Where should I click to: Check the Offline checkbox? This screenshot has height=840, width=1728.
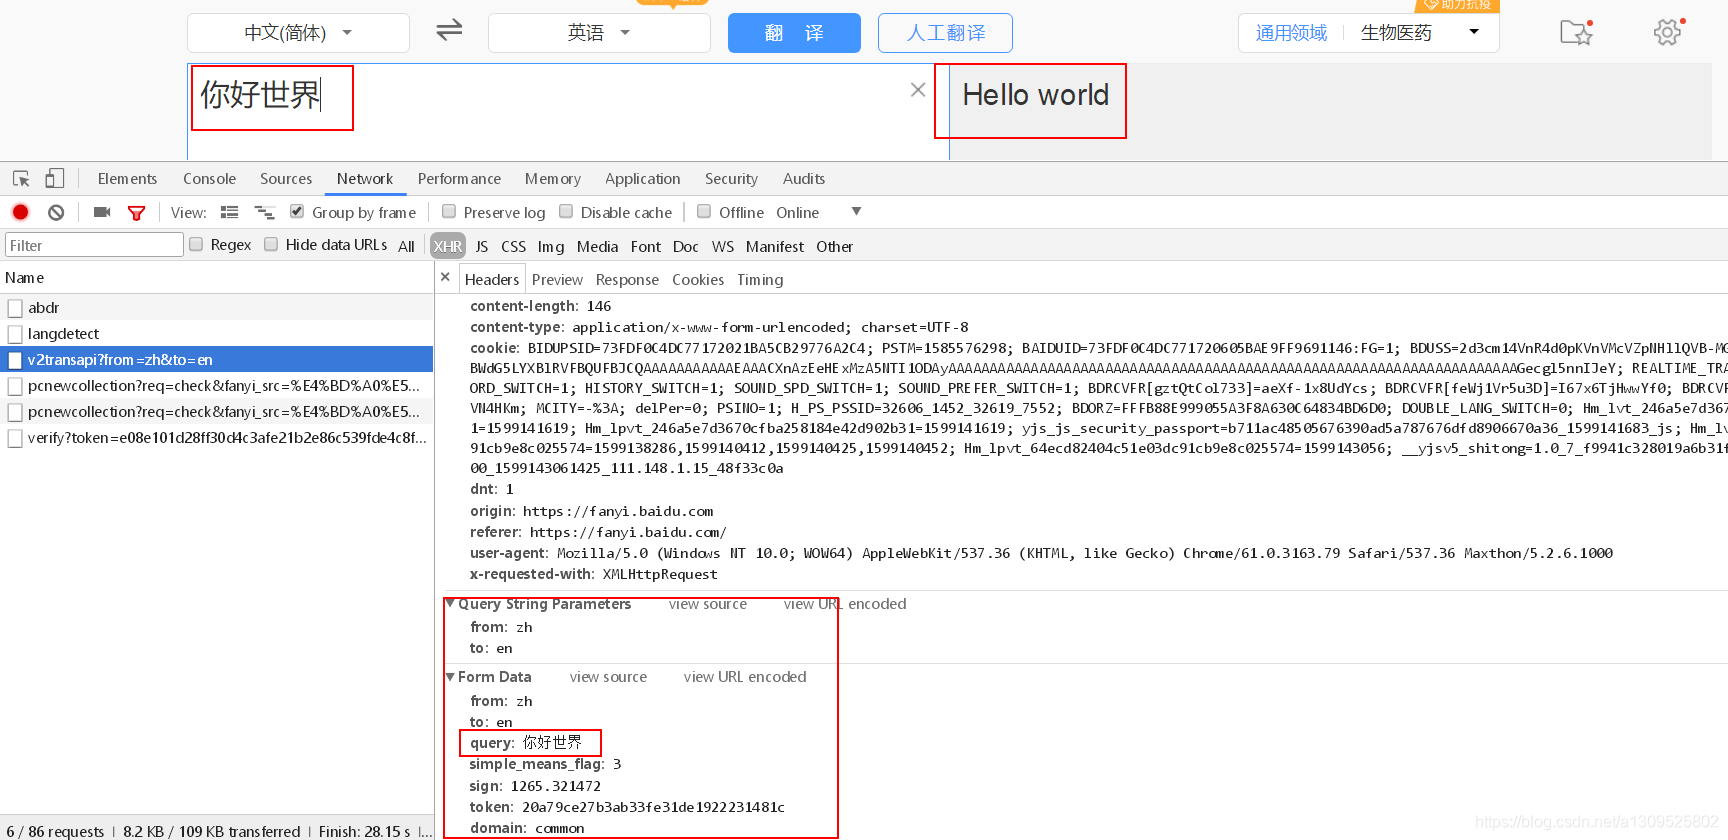click(704, 211)
